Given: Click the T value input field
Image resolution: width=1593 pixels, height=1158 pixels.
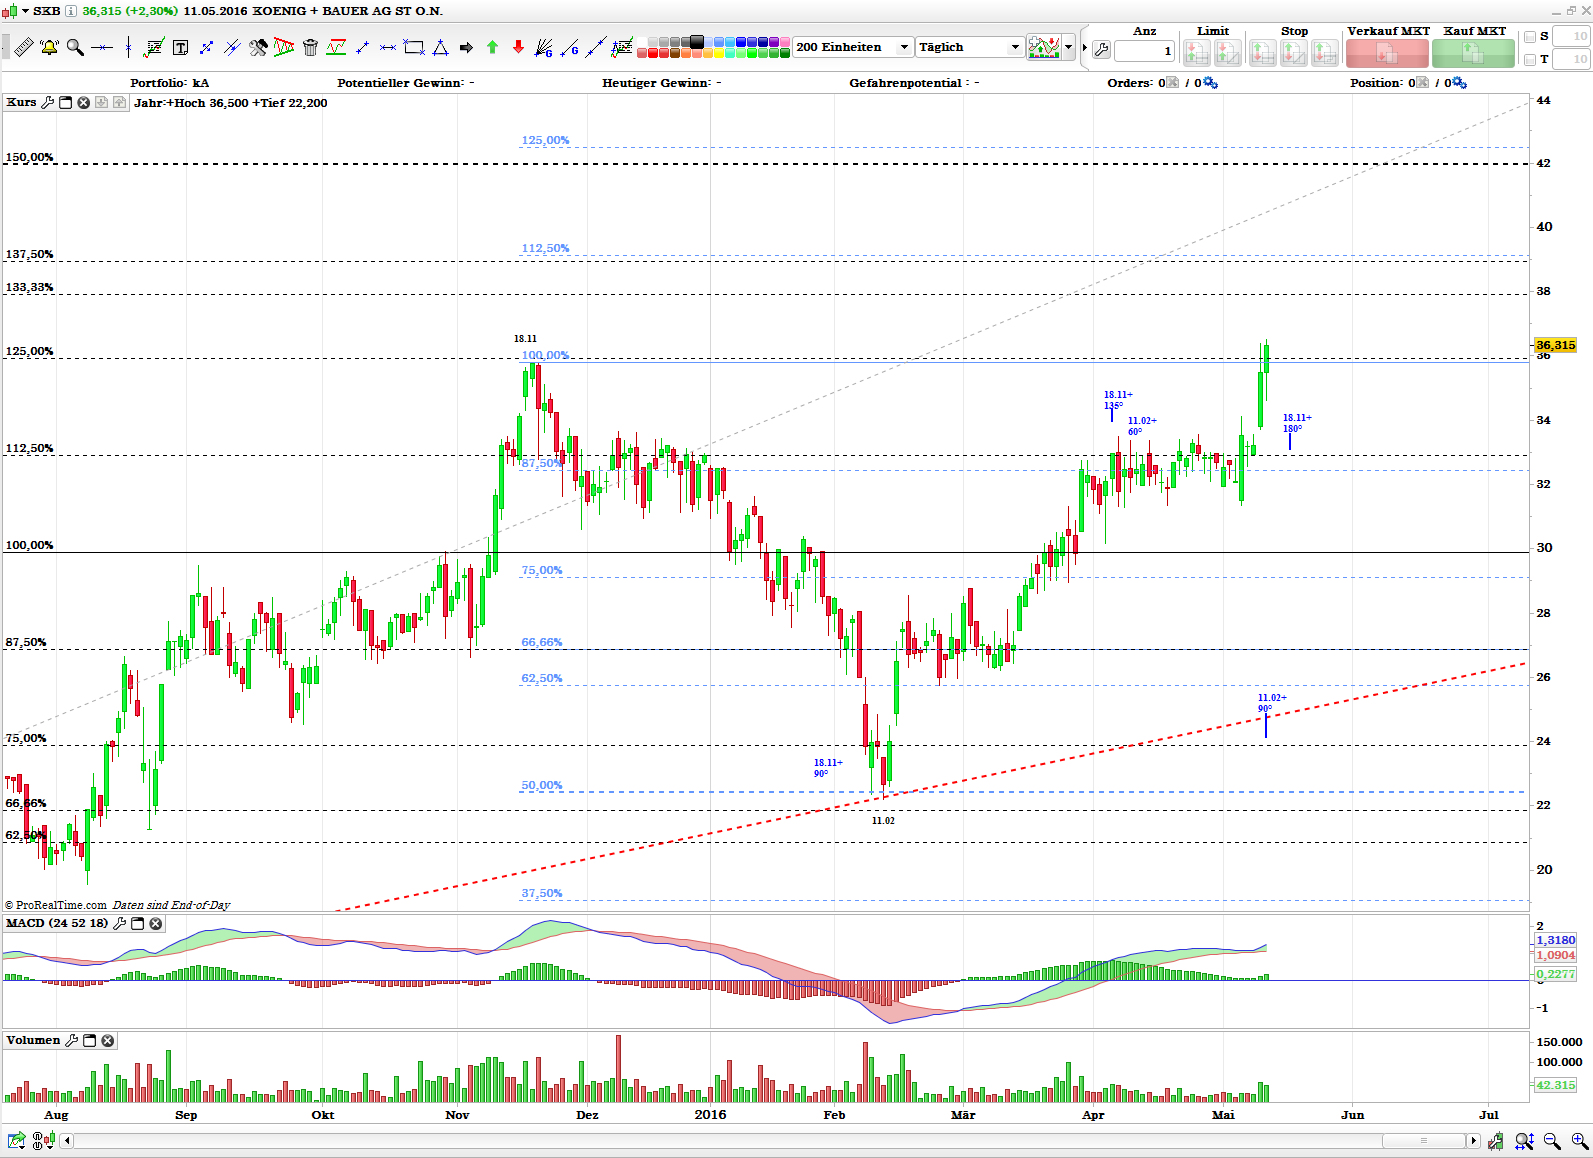Looking at the screenshot, I should coord(1571,59).
